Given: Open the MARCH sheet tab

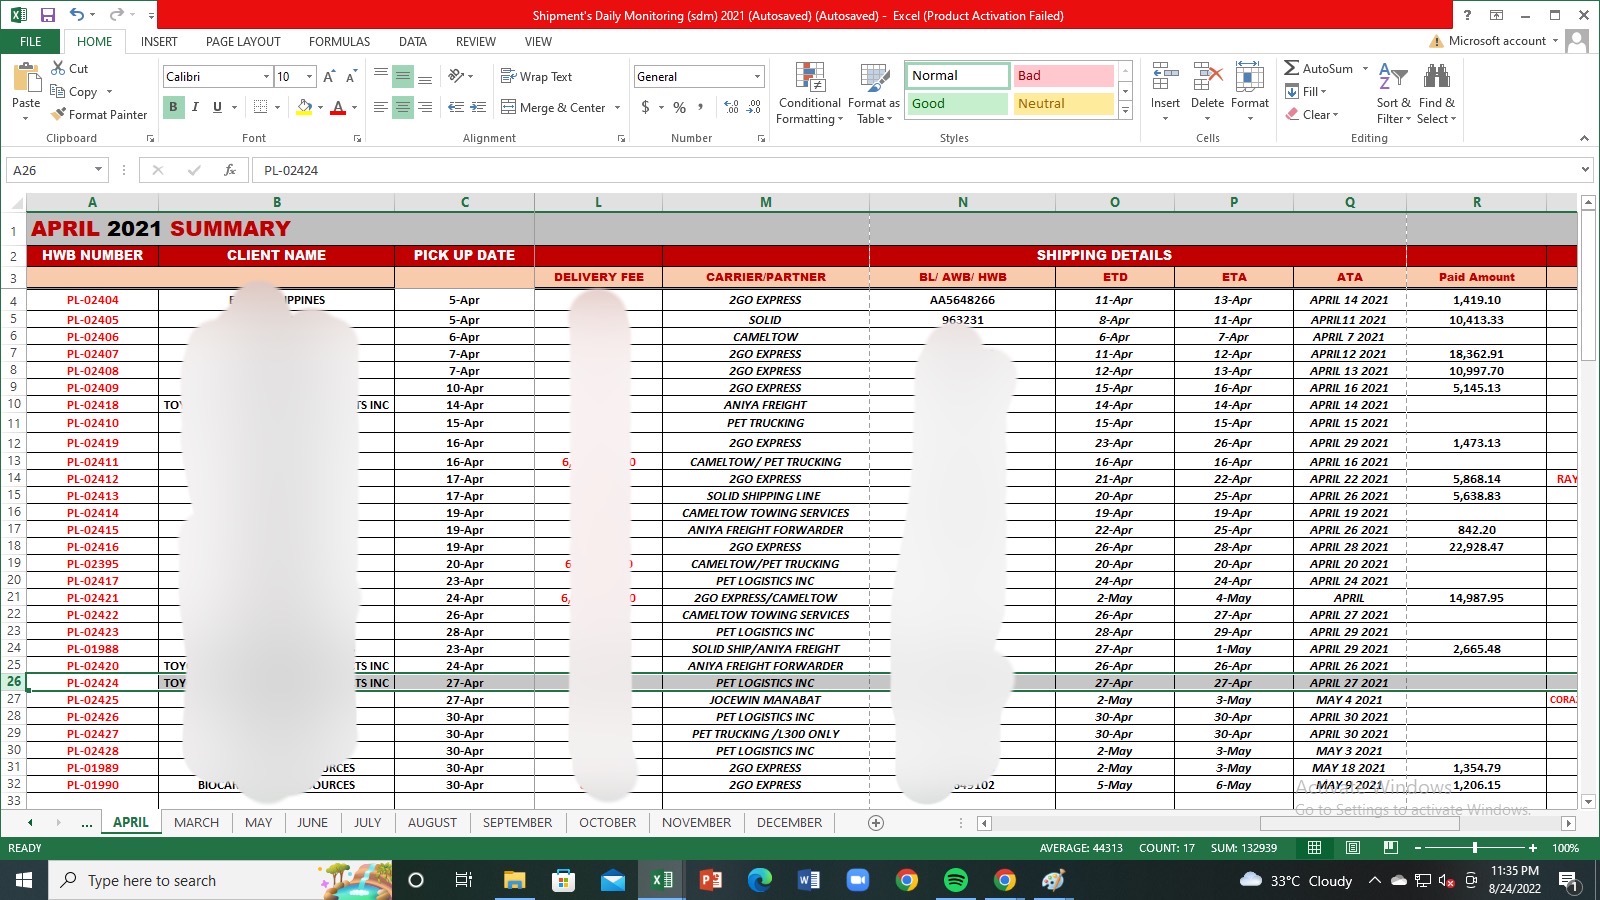Looking at the screenshot, I should pos(196,822).
